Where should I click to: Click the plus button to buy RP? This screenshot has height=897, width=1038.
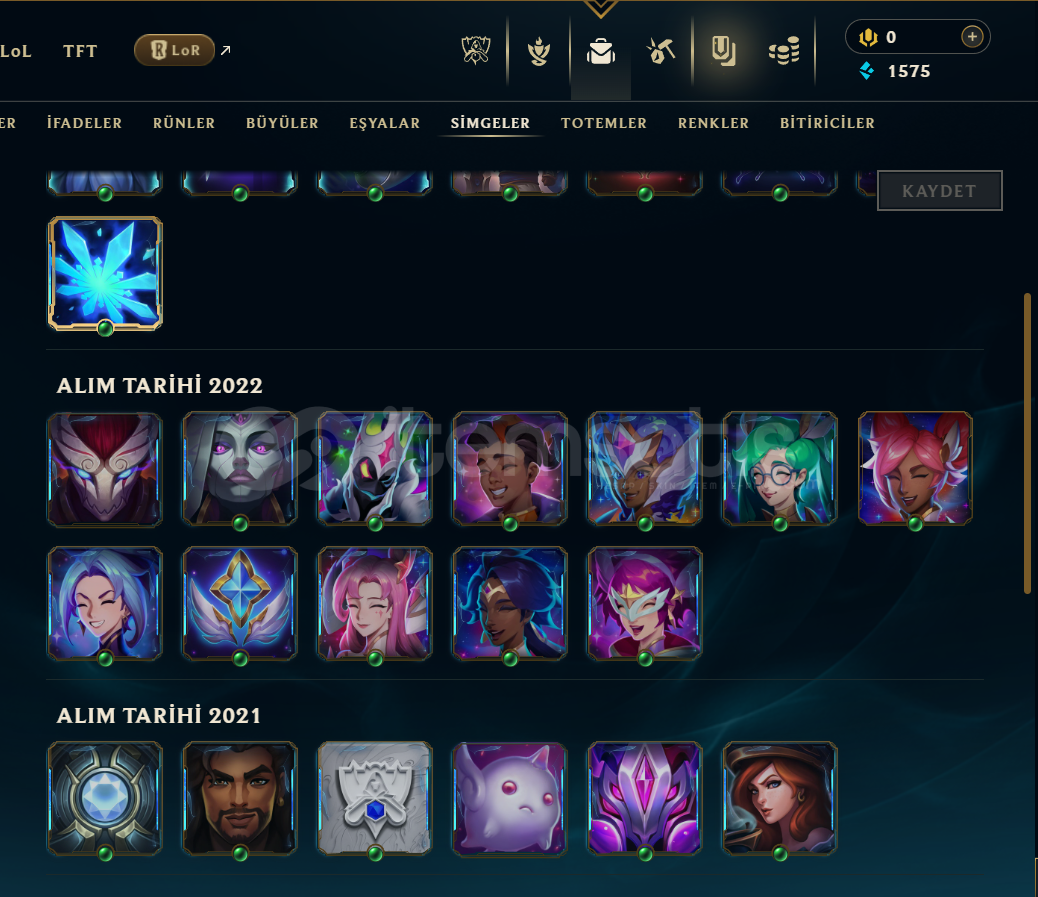point(972,37)
